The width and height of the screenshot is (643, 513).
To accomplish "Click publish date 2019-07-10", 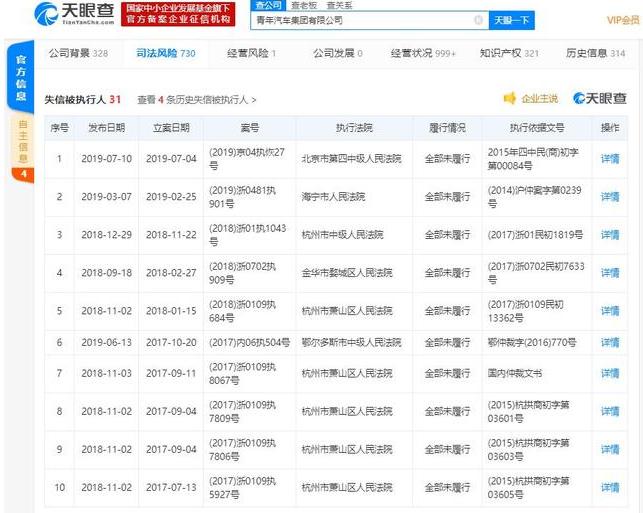I will point(107,159).
